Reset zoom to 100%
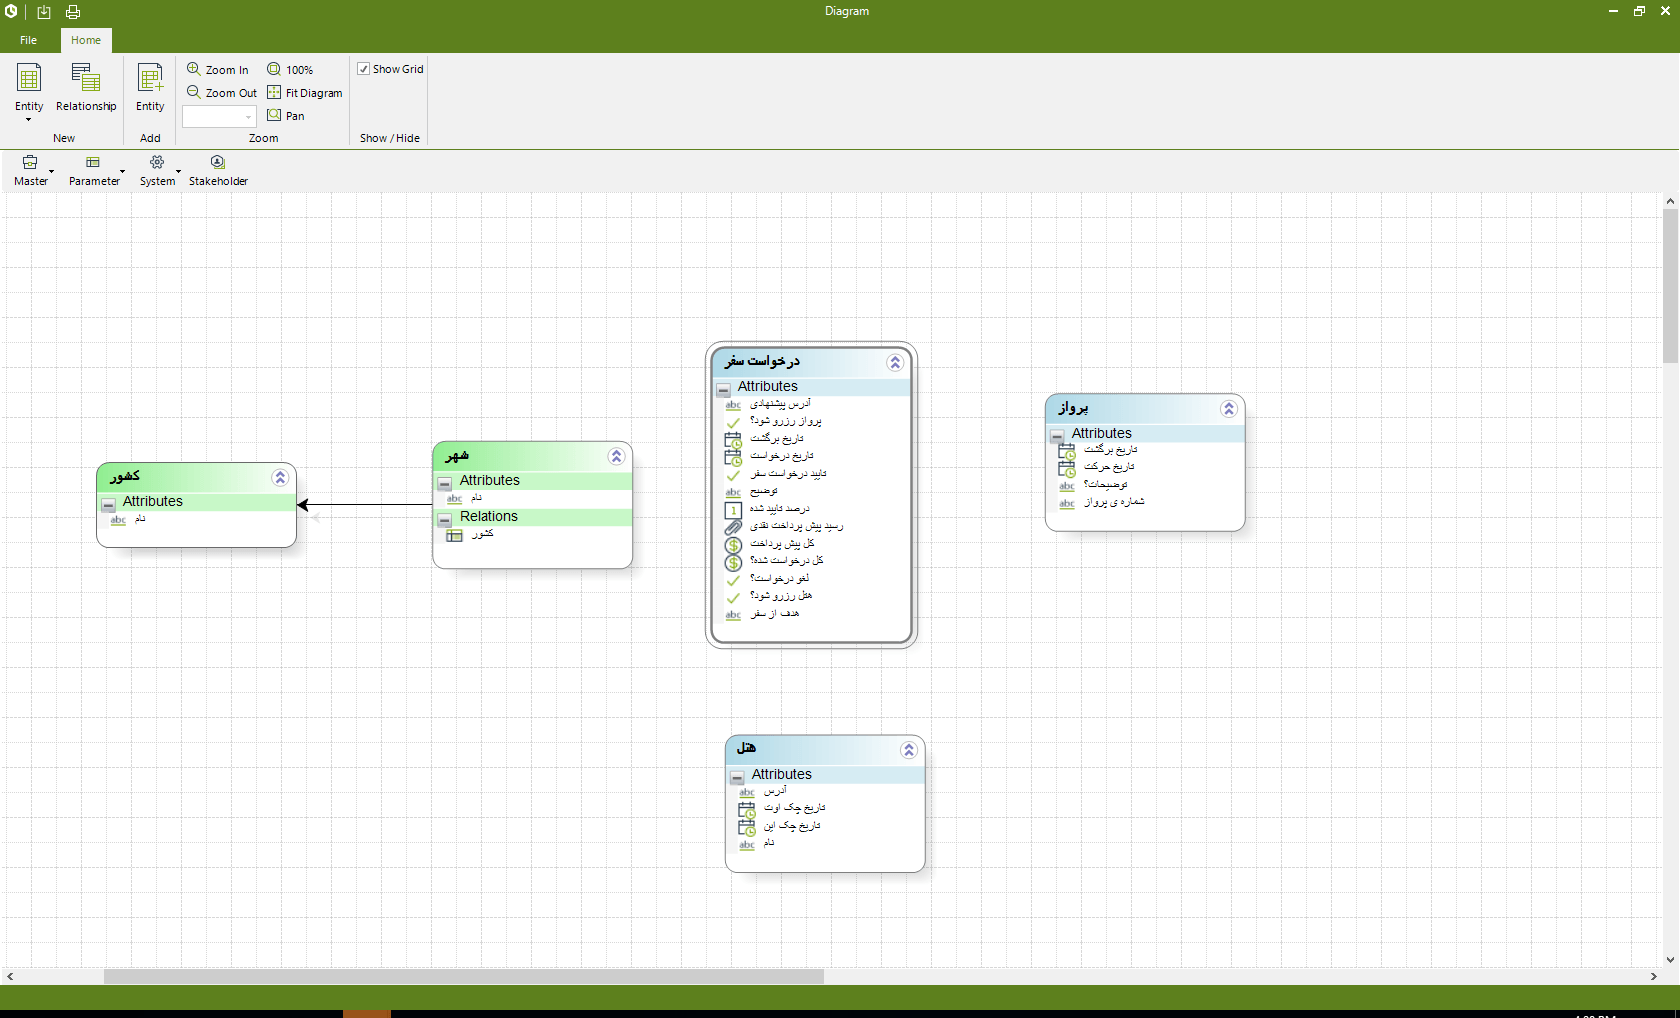 click(290, 69)
